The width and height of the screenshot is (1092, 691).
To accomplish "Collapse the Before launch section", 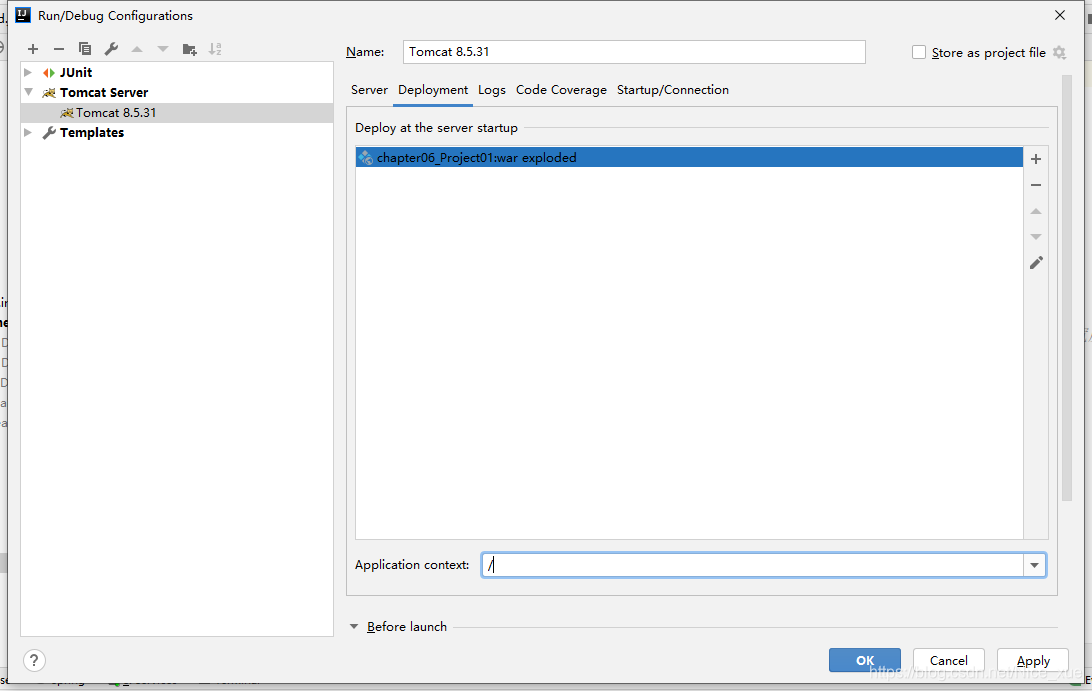I will (x=354, y=626).
